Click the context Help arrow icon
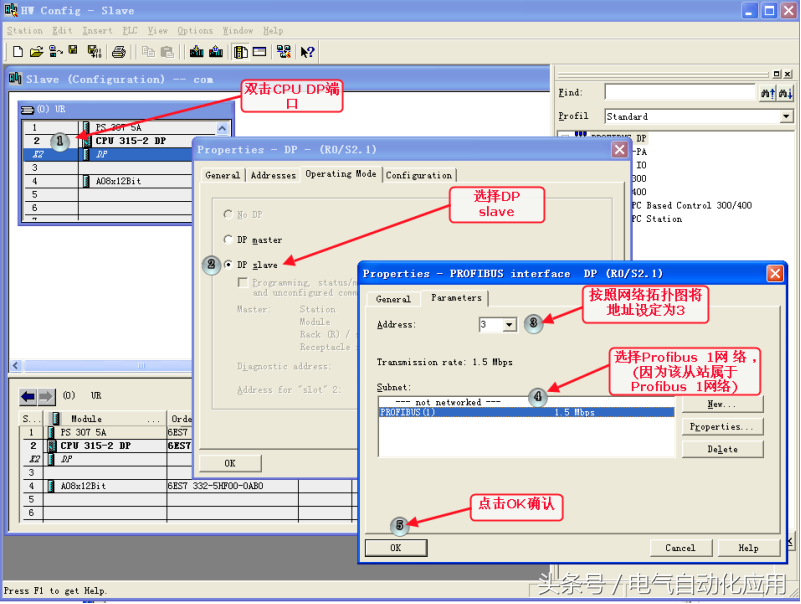Image resolution: width=801 pixels, height=604 pixels. coord(307,52)
